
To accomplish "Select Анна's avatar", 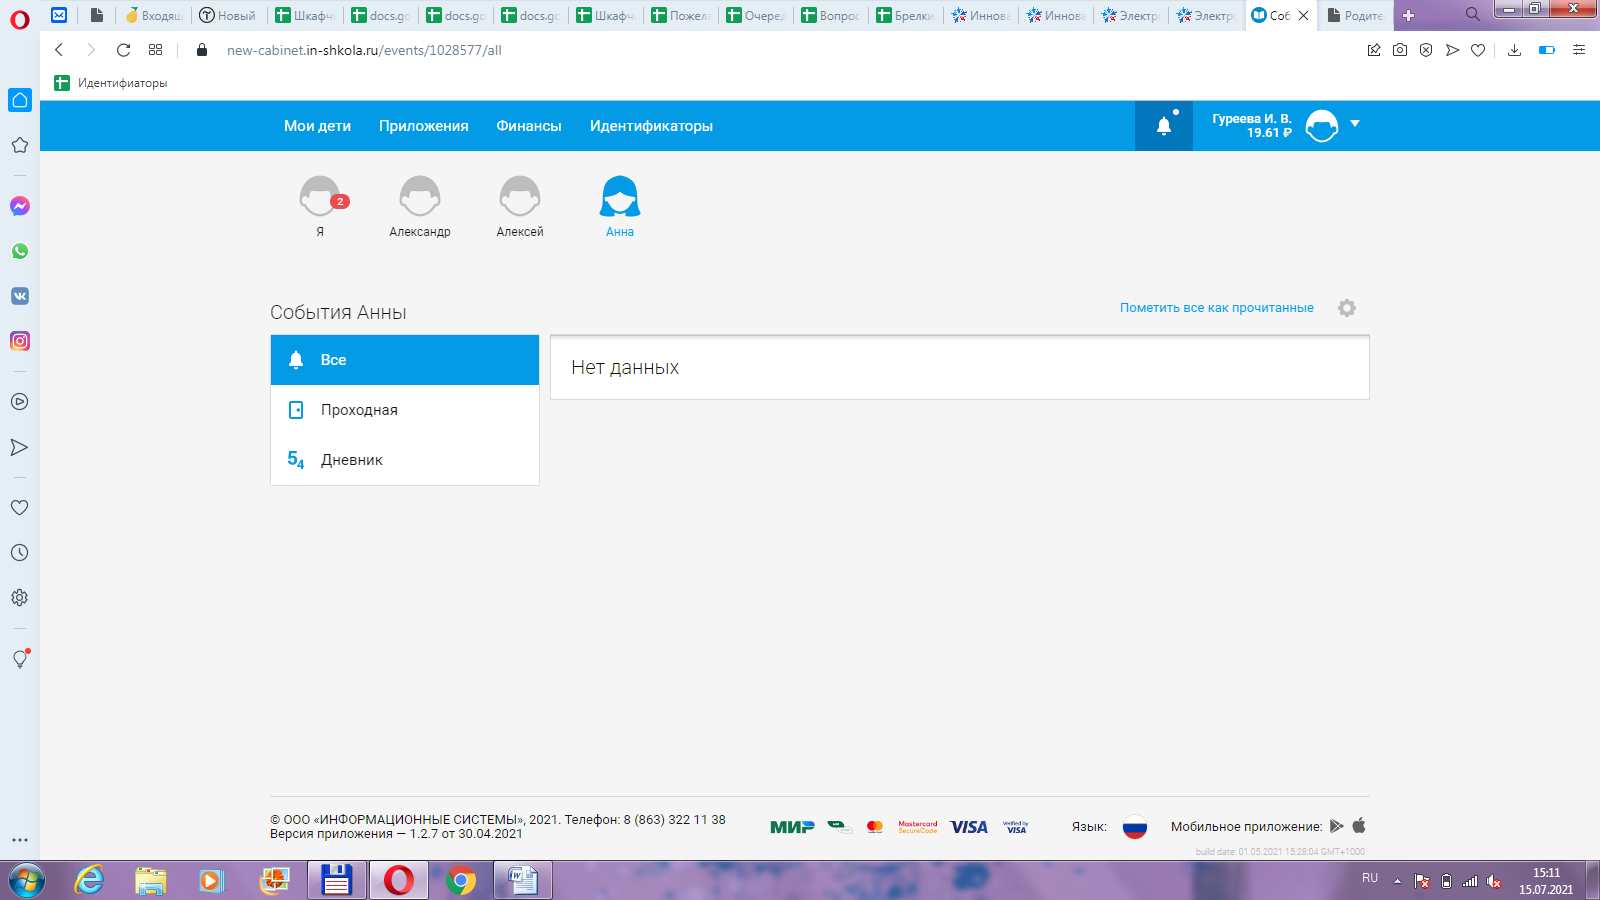I will pyautogui.click(x=620, y=196).
